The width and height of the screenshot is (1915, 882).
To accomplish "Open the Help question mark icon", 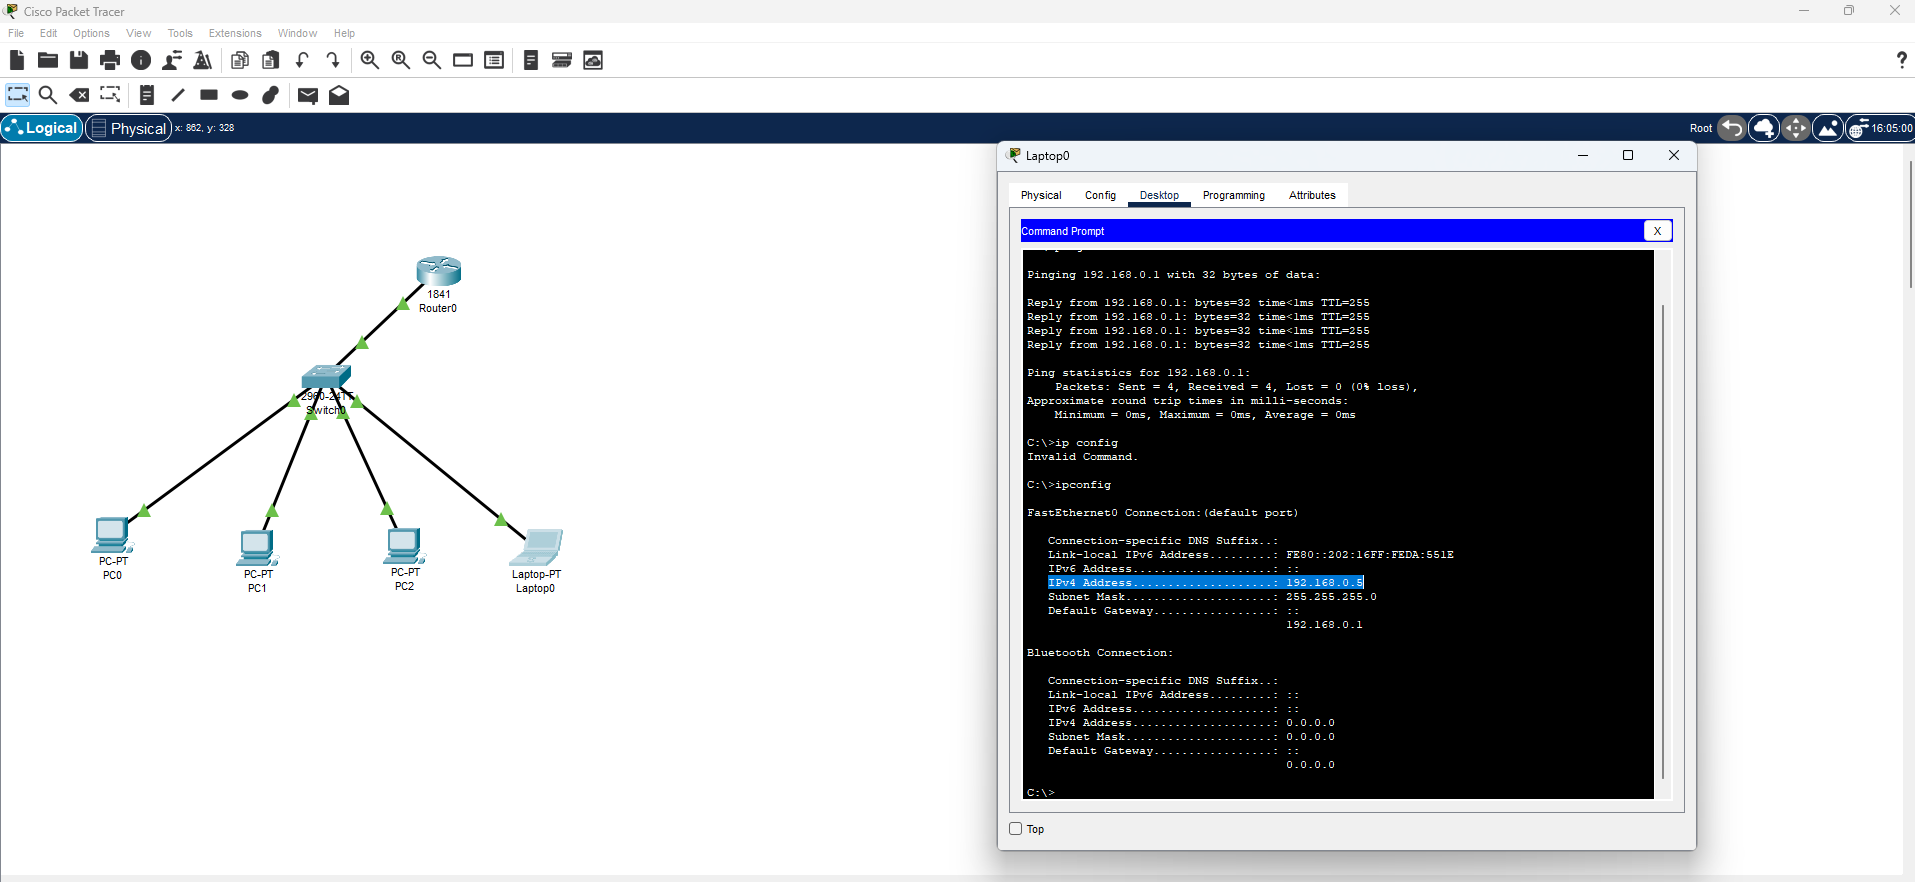I will point(1901,60).
